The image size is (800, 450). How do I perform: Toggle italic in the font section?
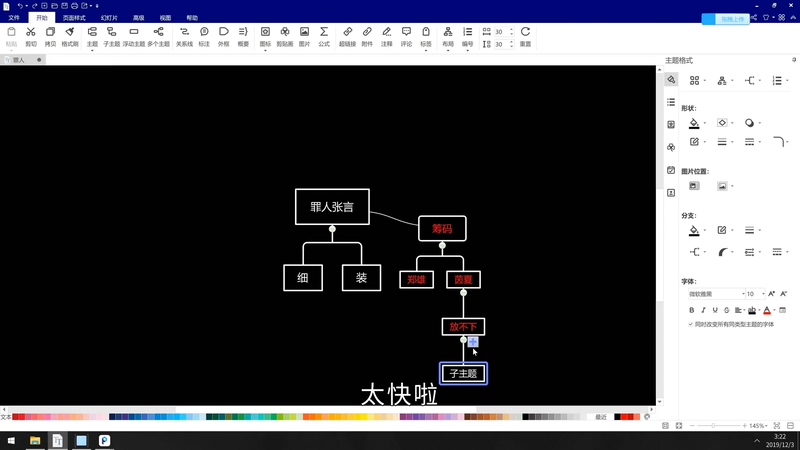click(703, 310)
